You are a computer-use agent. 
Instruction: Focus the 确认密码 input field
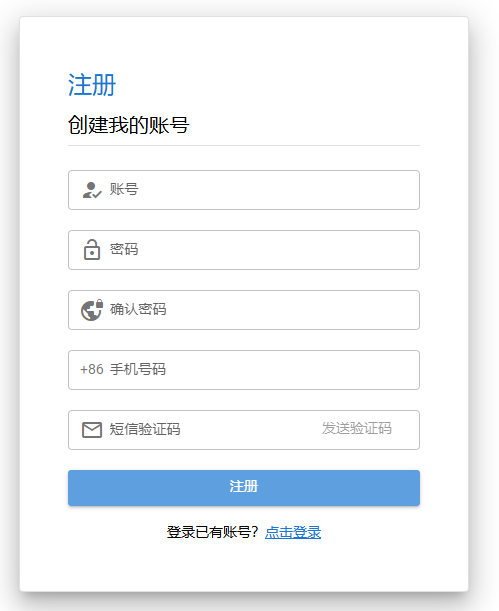point(244,310)
